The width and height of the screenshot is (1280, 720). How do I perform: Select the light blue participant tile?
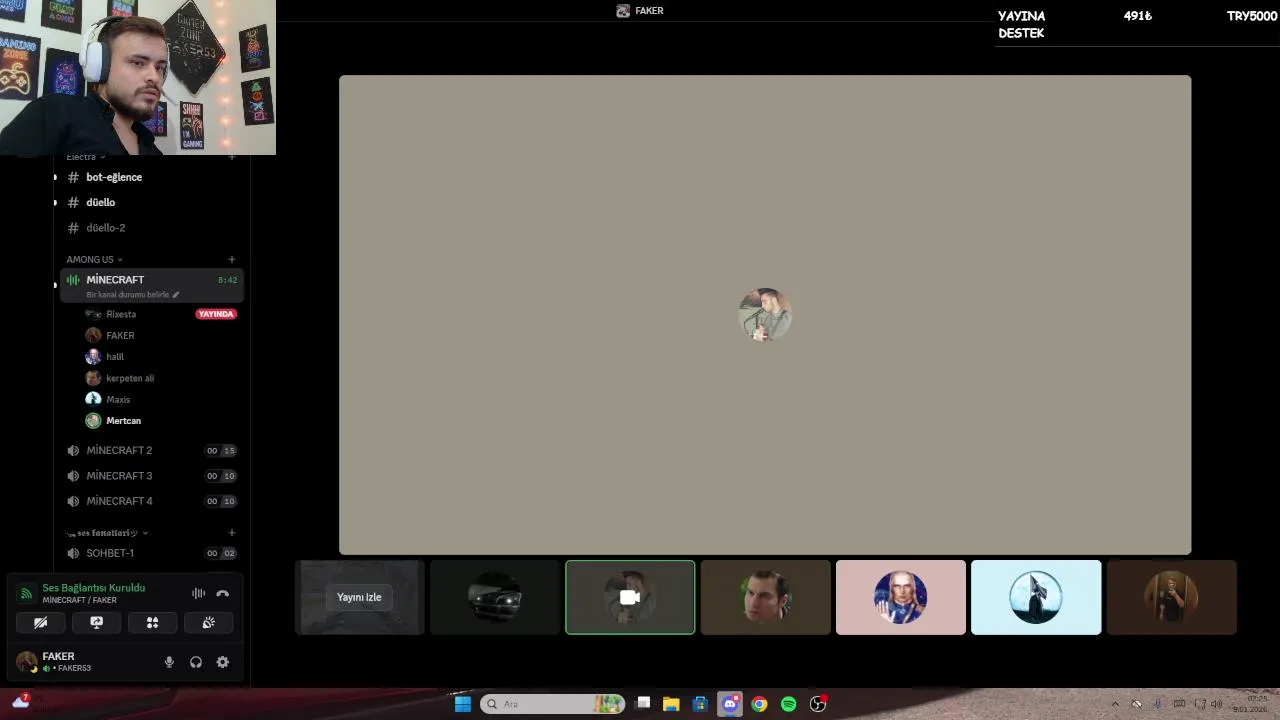pyautogui.click(x=1036, y=597)
